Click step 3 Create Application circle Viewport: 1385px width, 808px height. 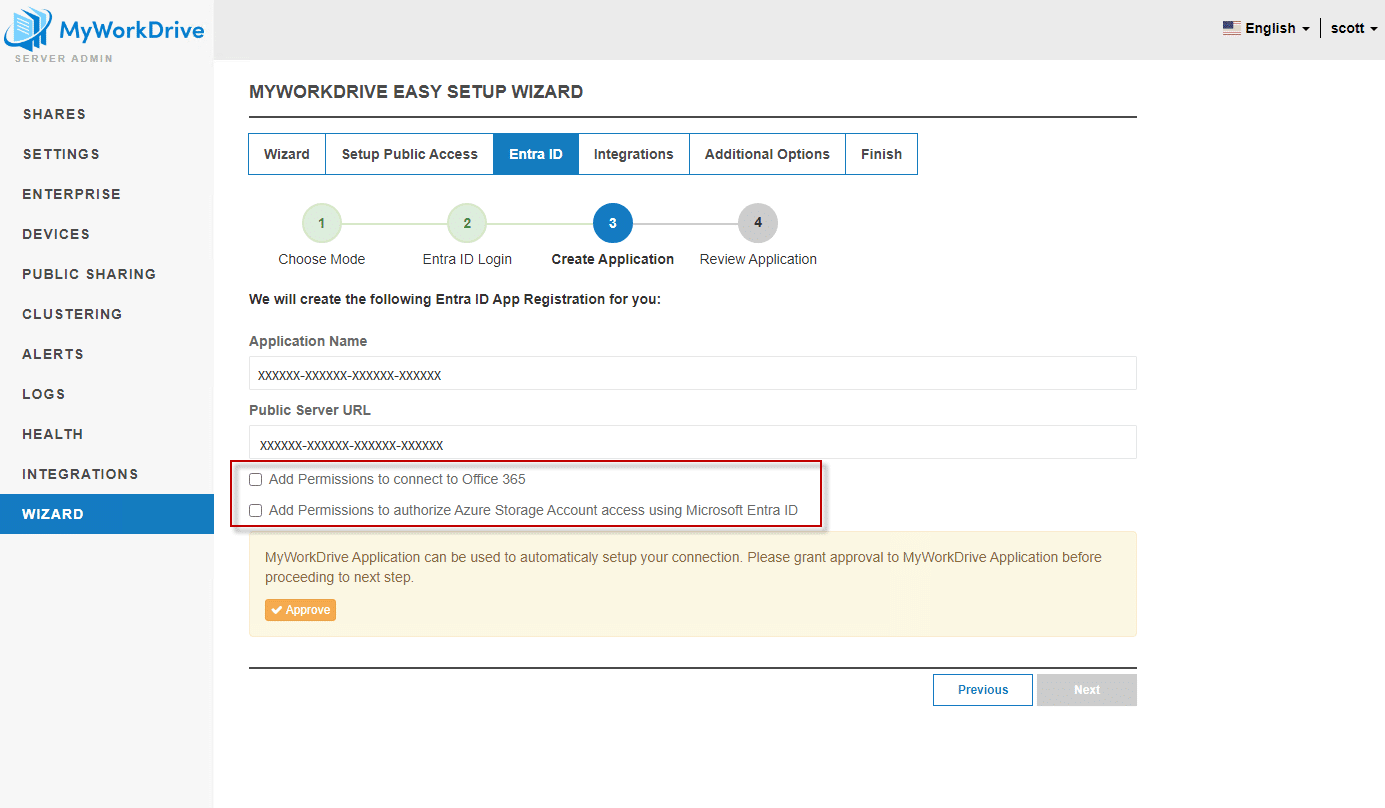coord(612,223)
